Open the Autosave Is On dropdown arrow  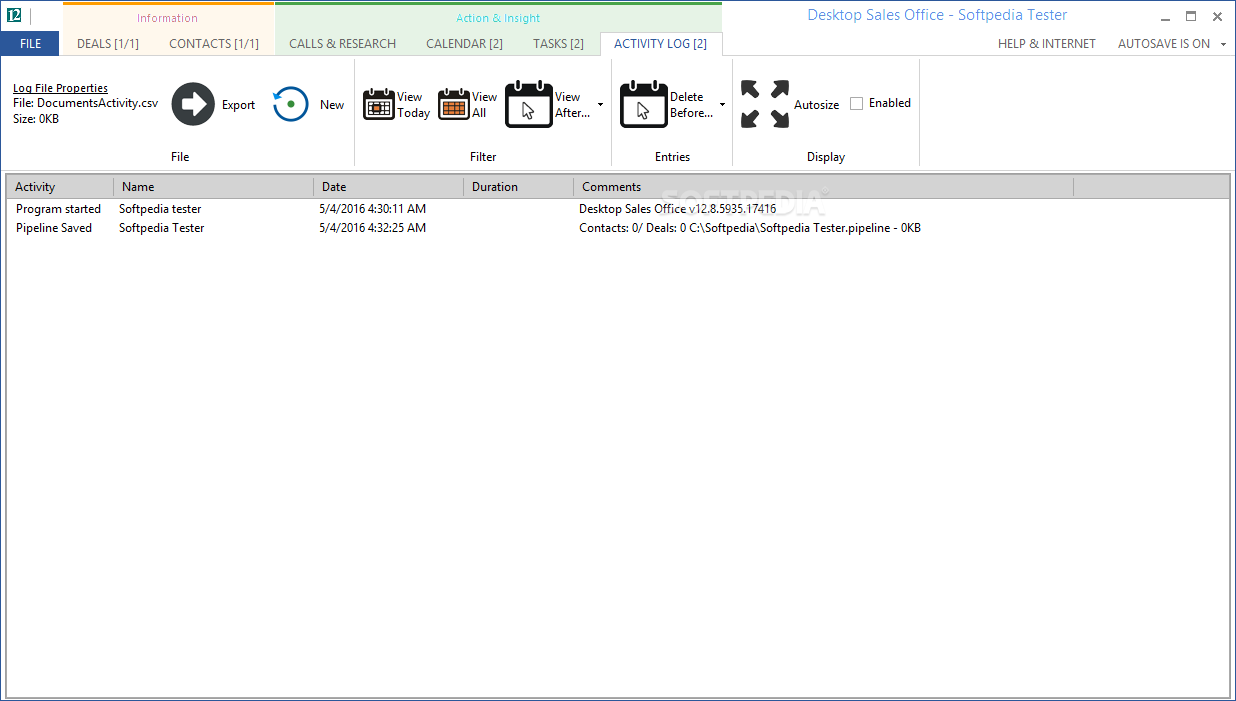click(x=1224, y=44)
